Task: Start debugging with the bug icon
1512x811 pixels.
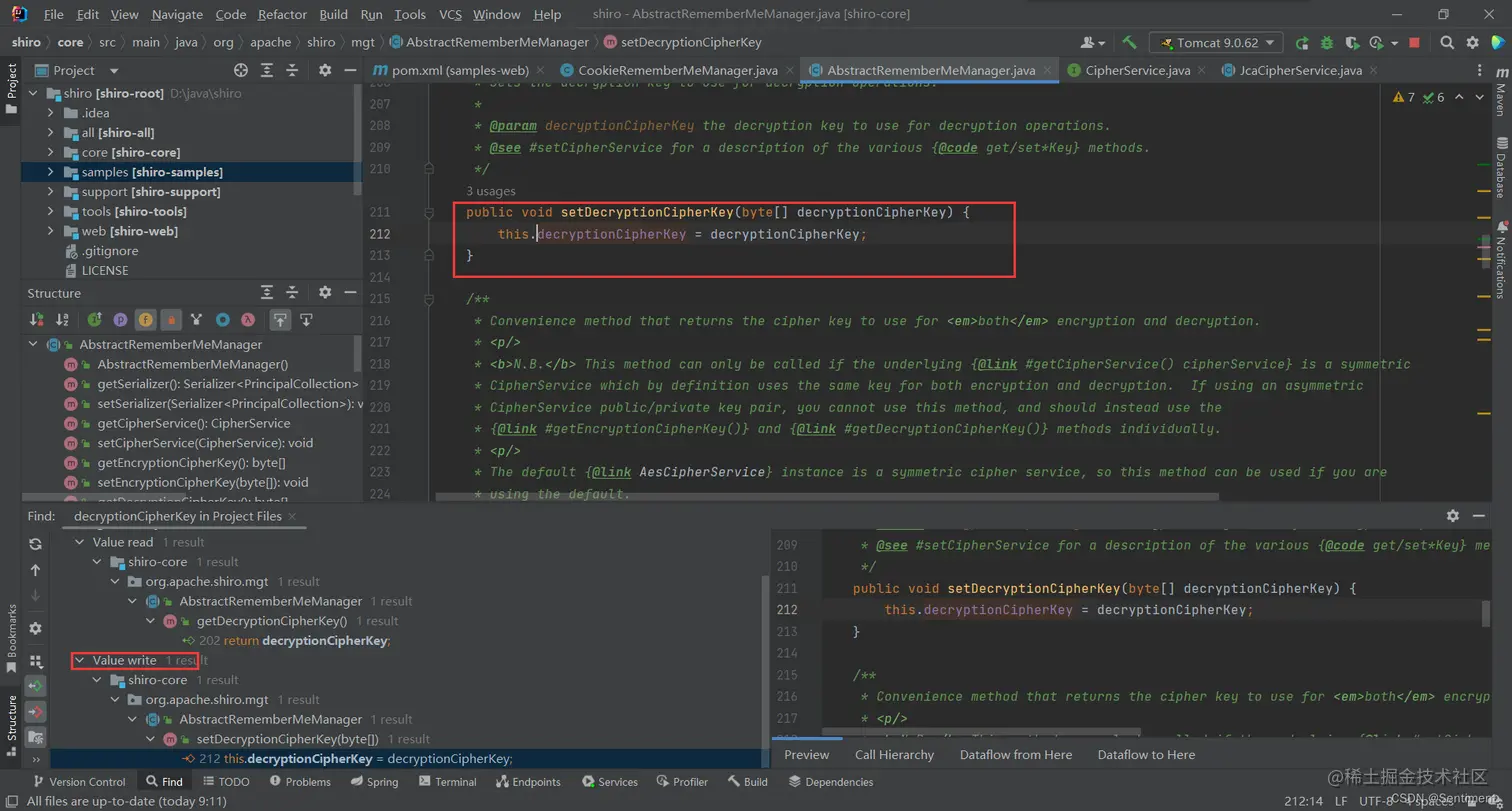Action: click(1327, 43)
